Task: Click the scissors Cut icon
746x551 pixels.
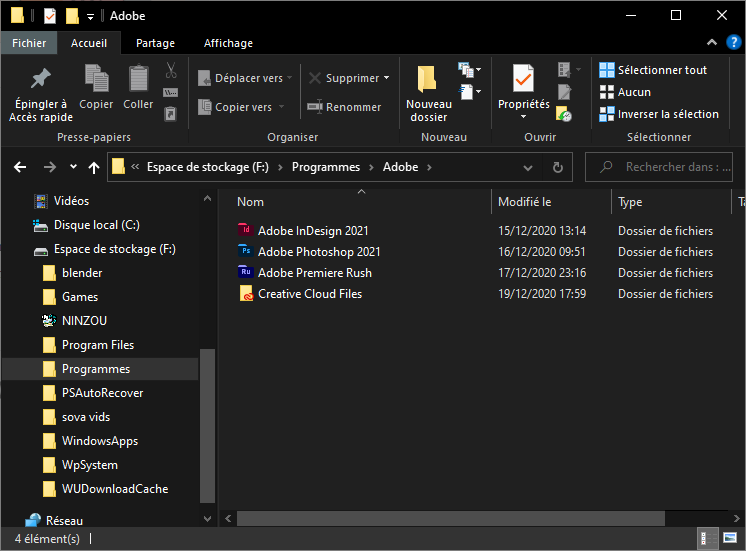Action: click(171, 70)
